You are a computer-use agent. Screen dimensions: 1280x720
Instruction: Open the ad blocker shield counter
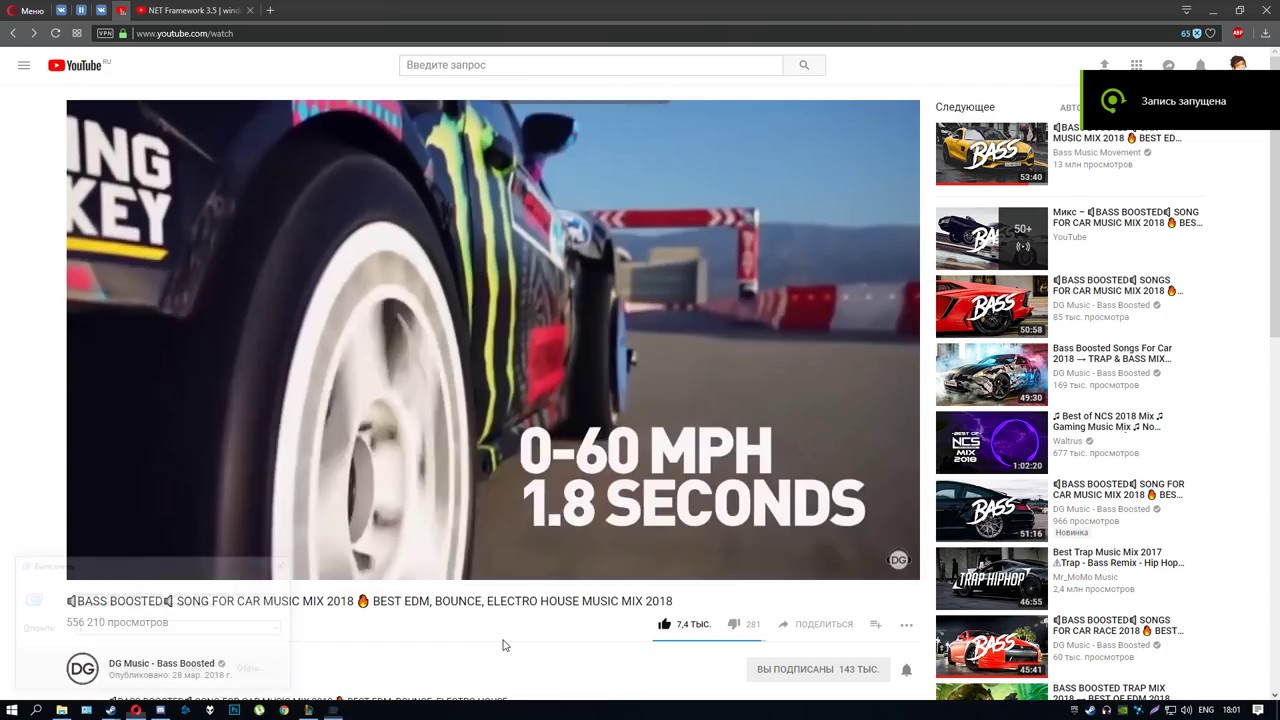(1190, 33)
